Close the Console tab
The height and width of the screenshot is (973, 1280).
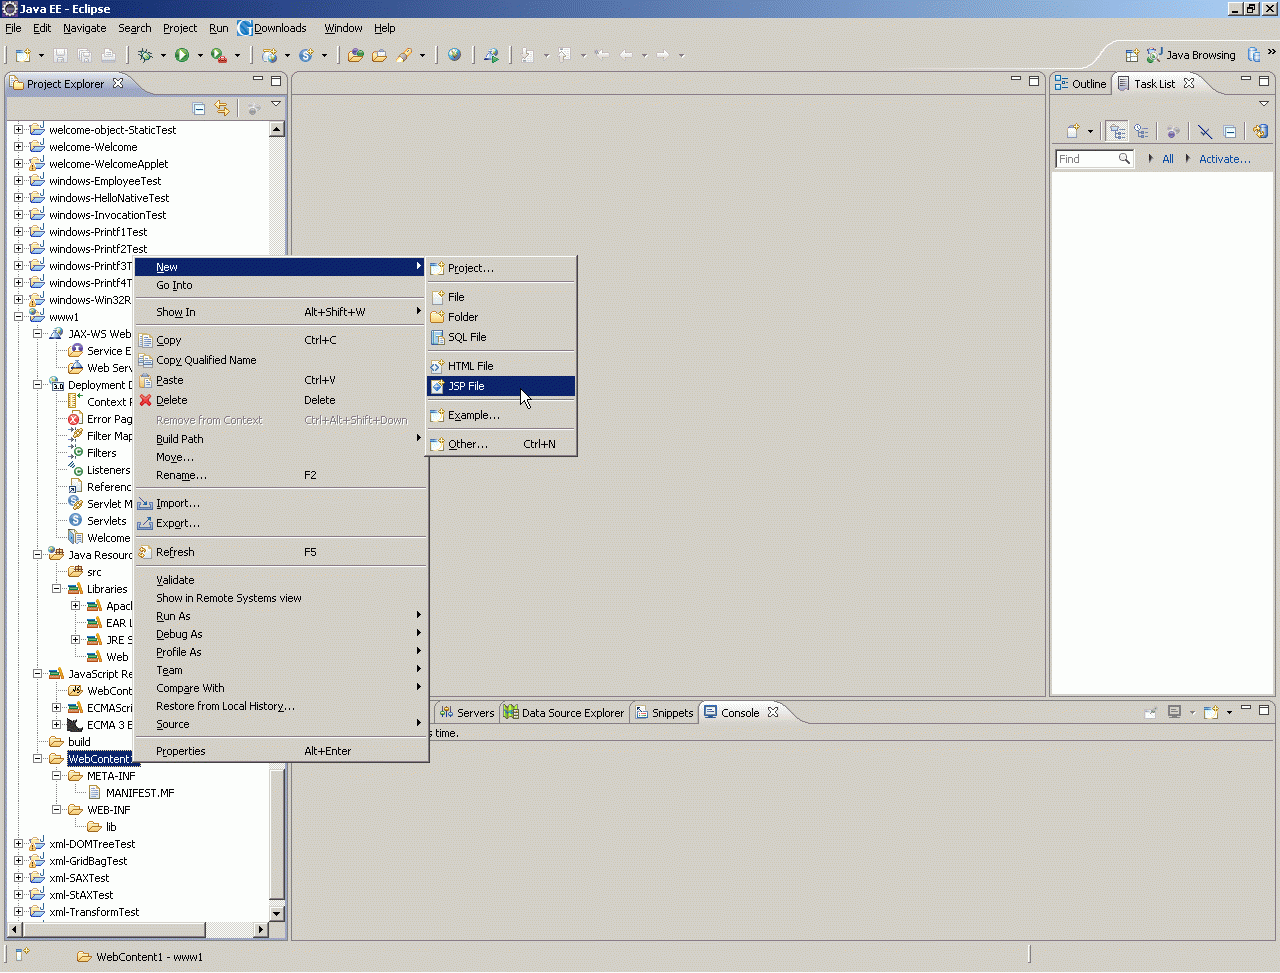[x=773, y=713]
